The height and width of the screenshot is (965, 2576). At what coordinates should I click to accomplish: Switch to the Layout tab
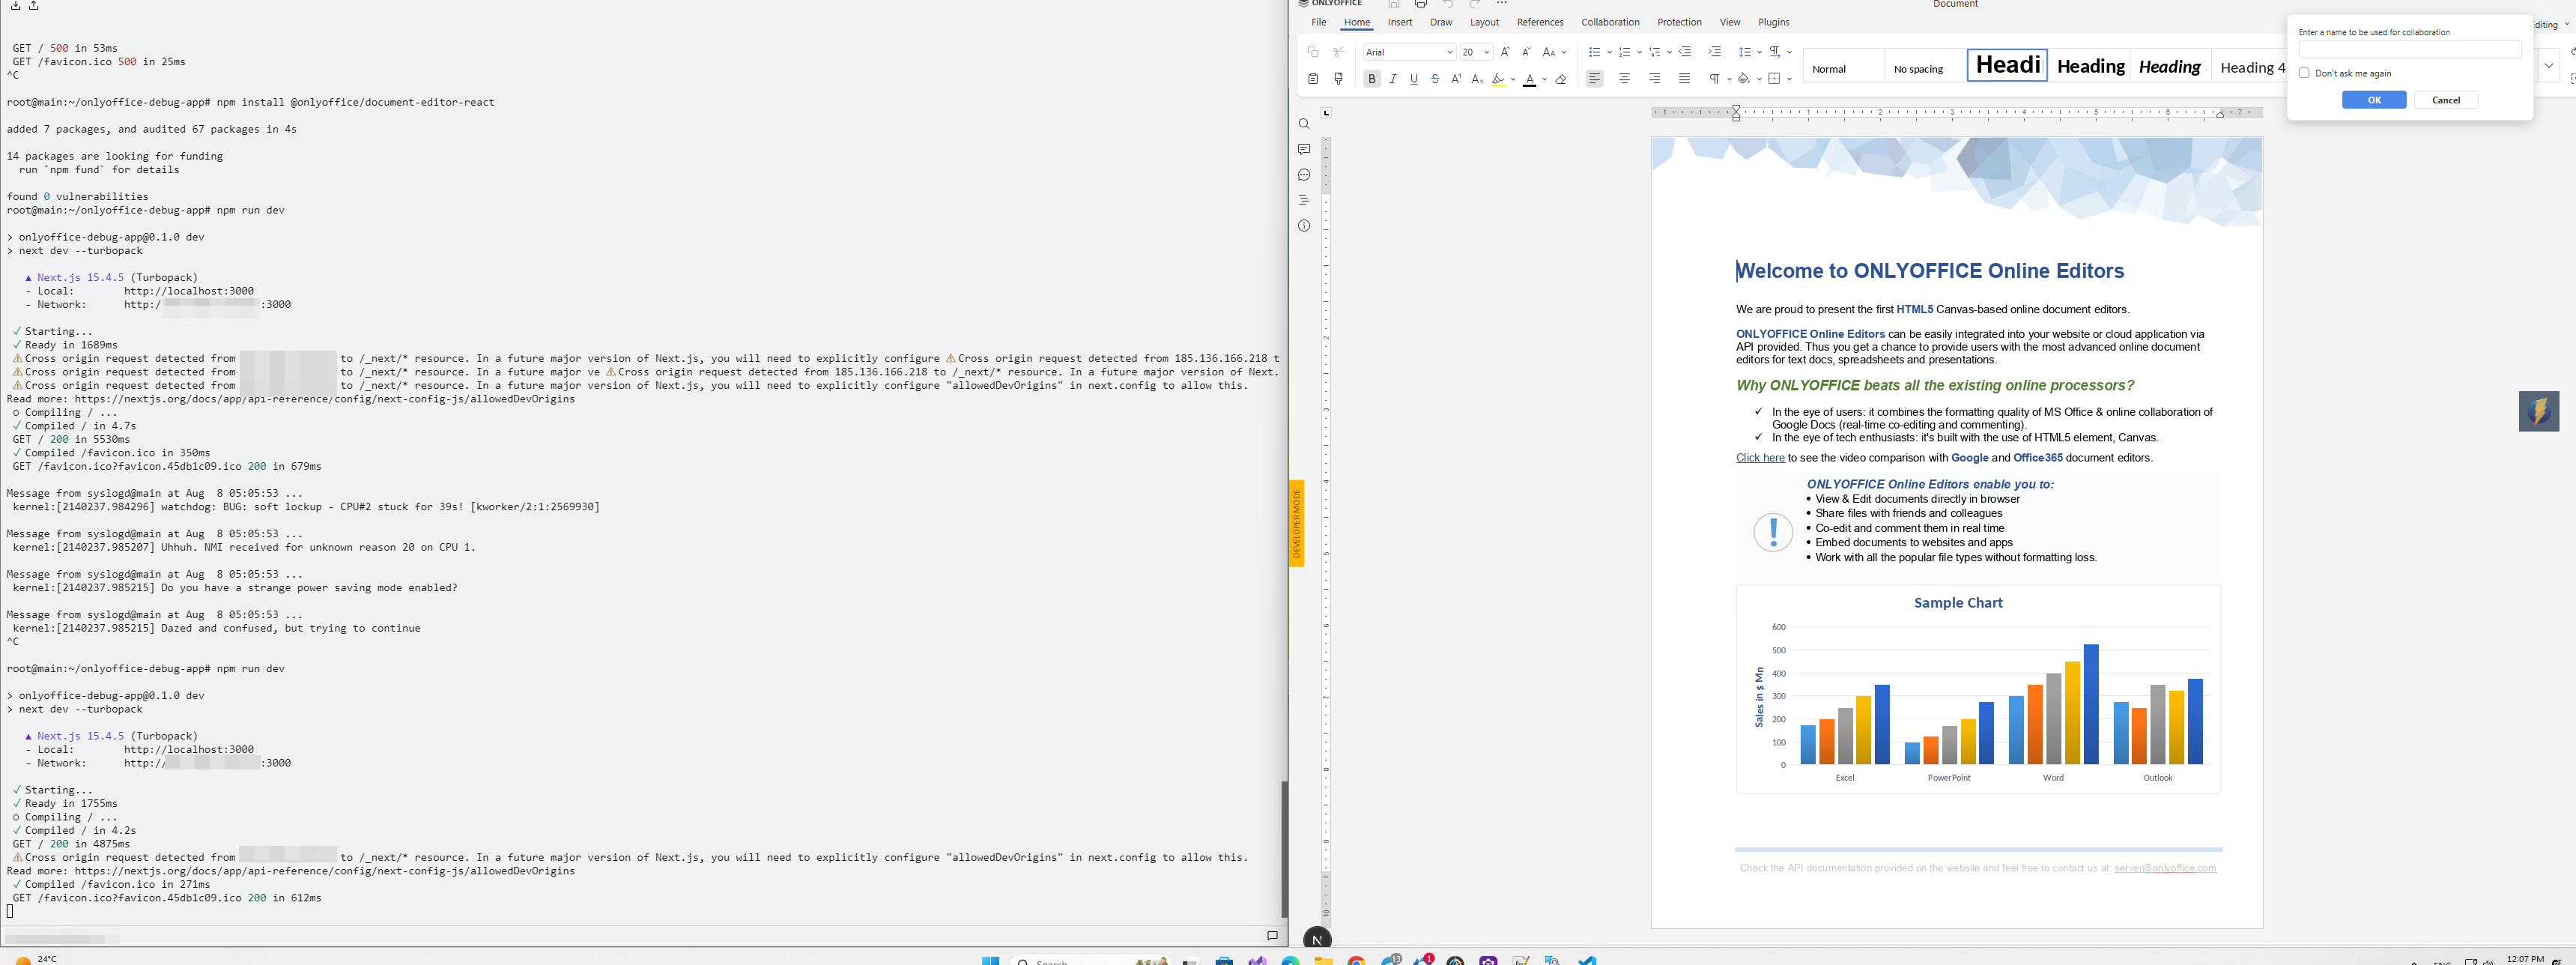[1484, 22]
